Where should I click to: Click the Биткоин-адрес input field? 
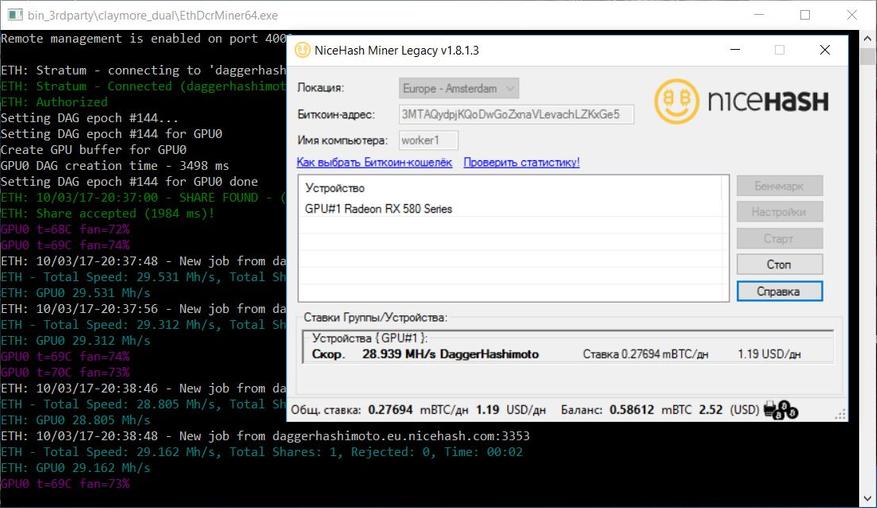click(516, 114)
